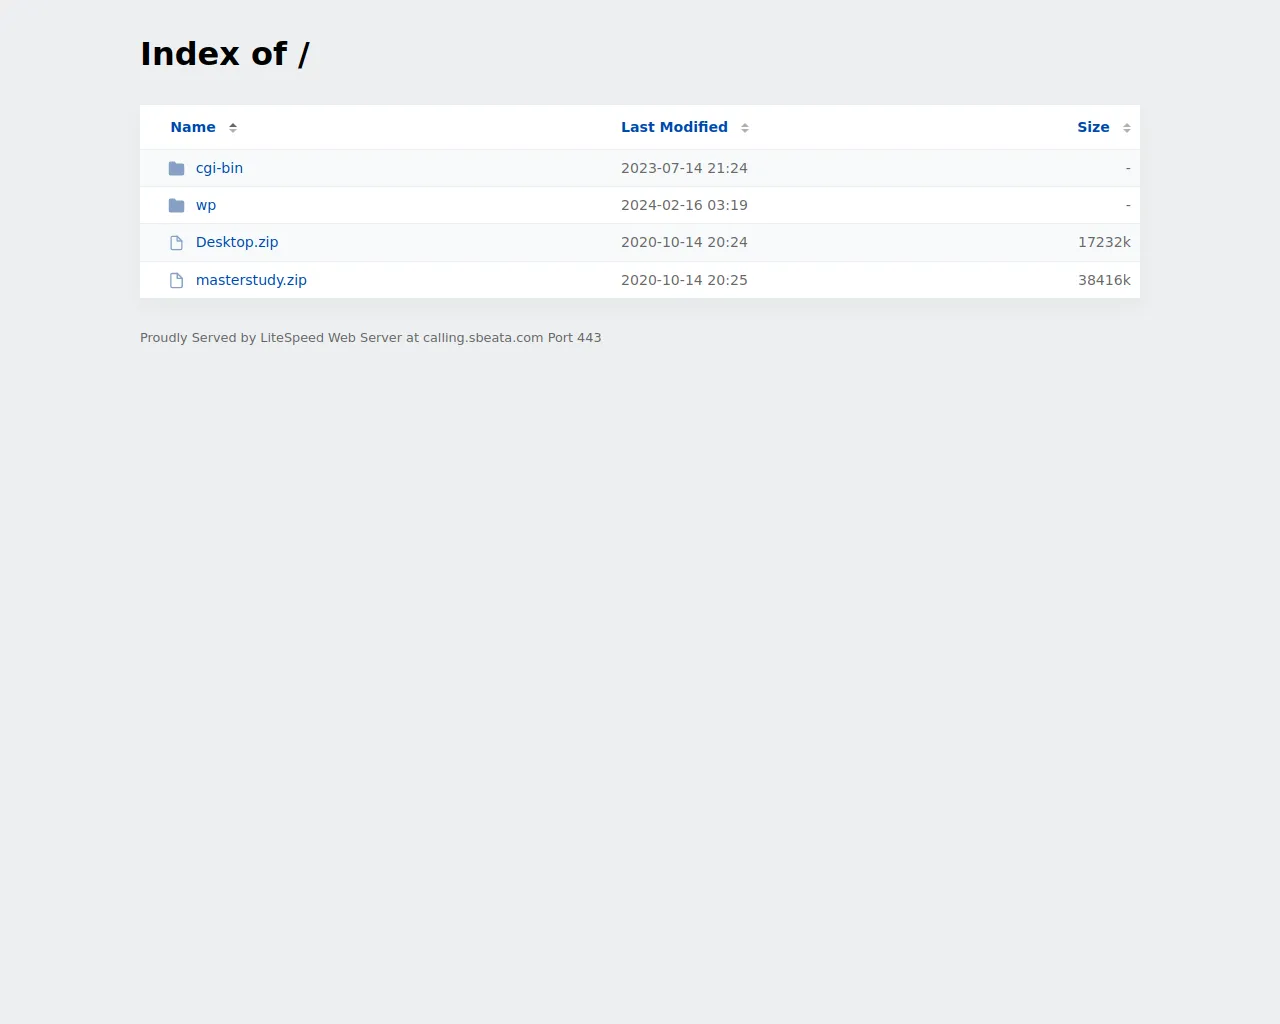Click the cgi-bin folder icon
The height and width of the screenshot is (1024, 1280).
click(176, 168)
